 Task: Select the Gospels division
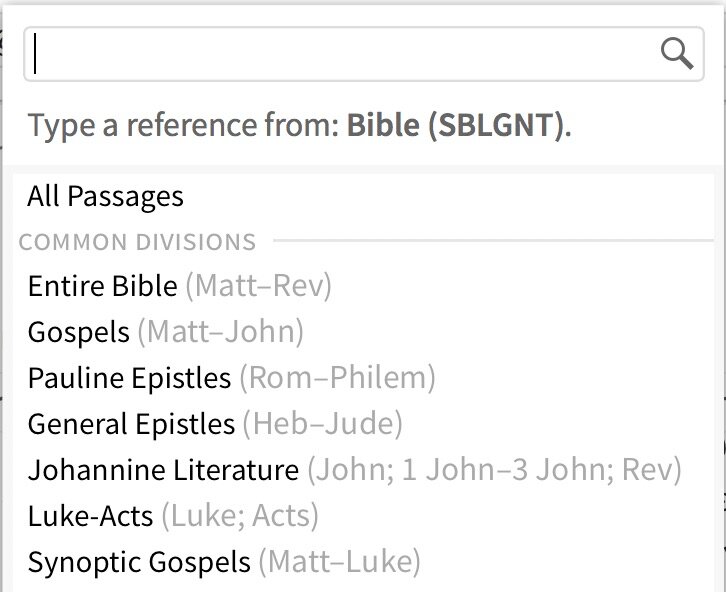point(364,332)
